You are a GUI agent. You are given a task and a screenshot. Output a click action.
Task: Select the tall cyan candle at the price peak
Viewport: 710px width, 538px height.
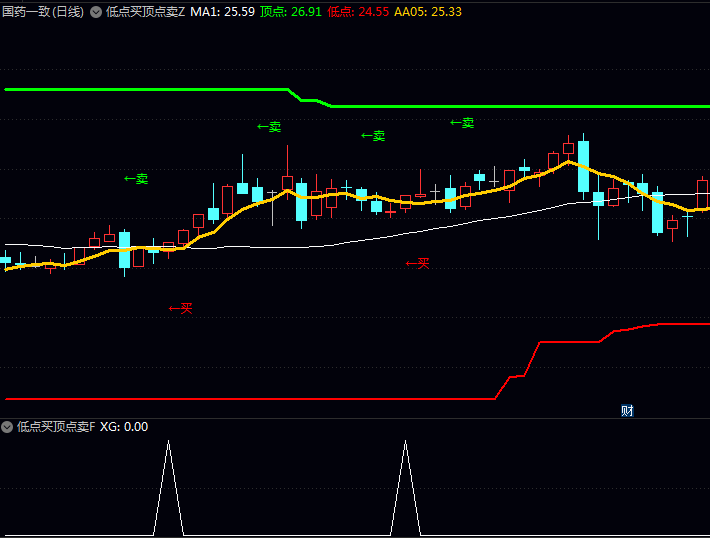pyautogui.click(x=583, y=166)
